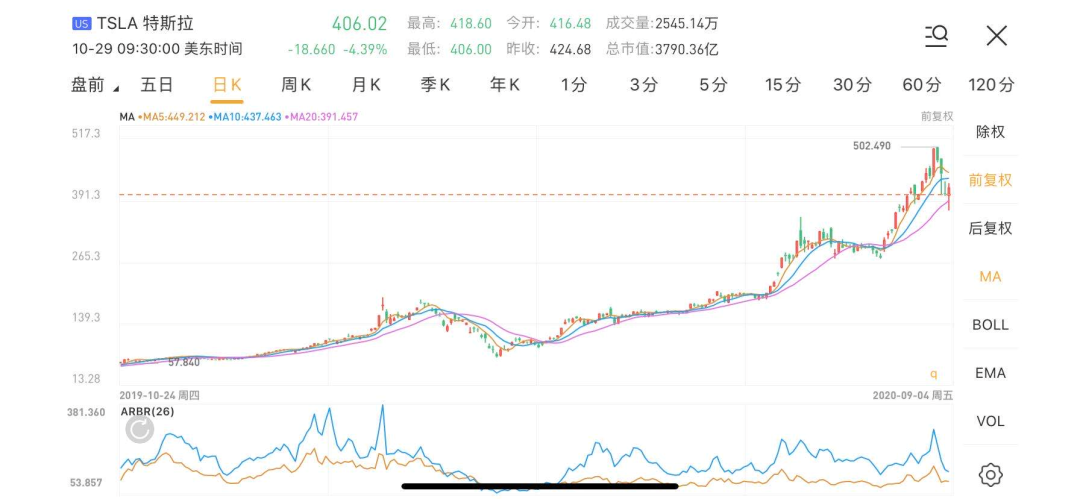Screen dimensions: 1080x499
Task: Close the full-screen chart view
Action: (997, 36)
